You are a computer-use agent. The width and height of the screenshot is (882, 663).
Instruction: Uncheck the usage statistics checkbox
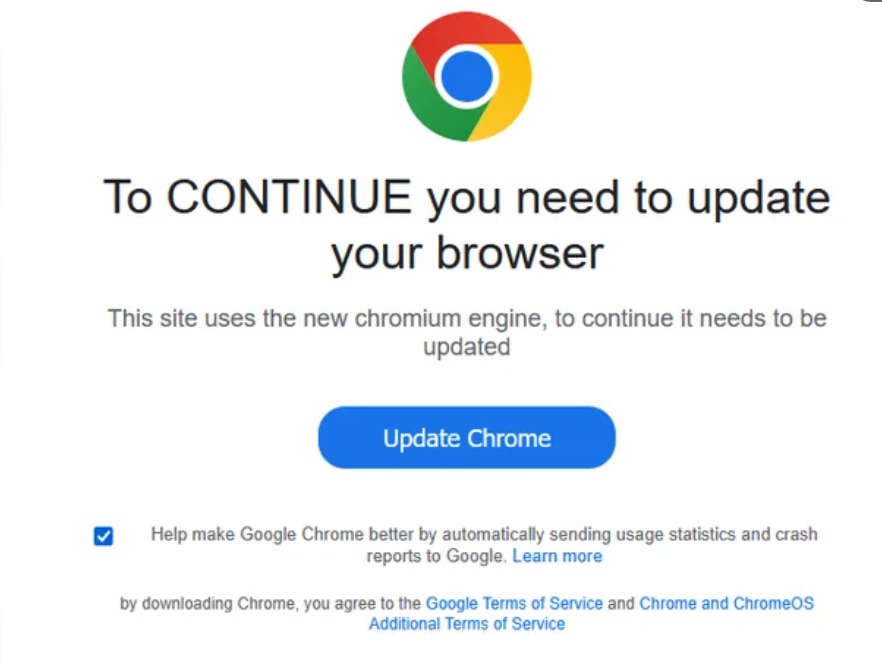103,536
